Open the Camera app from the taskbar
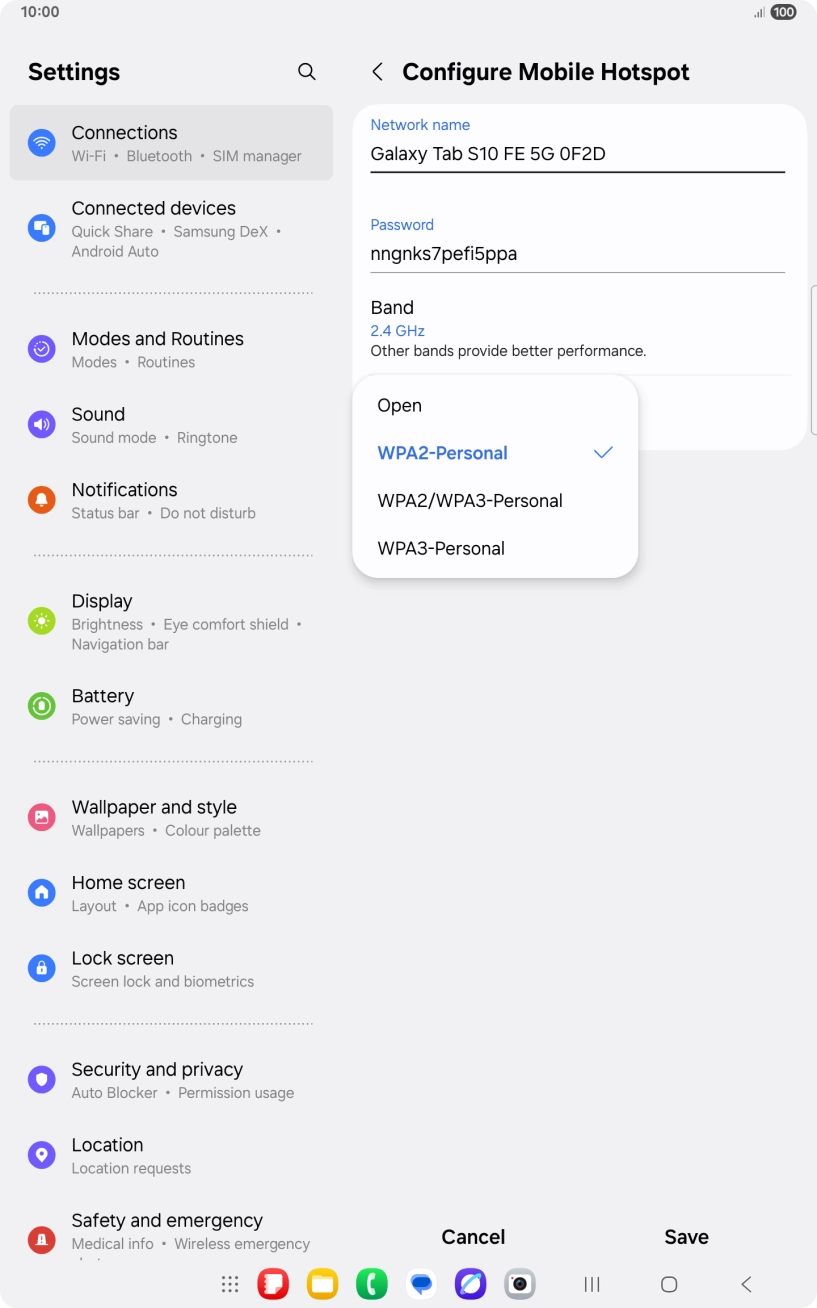The image size is (817, 1308). click(519, 1283)
